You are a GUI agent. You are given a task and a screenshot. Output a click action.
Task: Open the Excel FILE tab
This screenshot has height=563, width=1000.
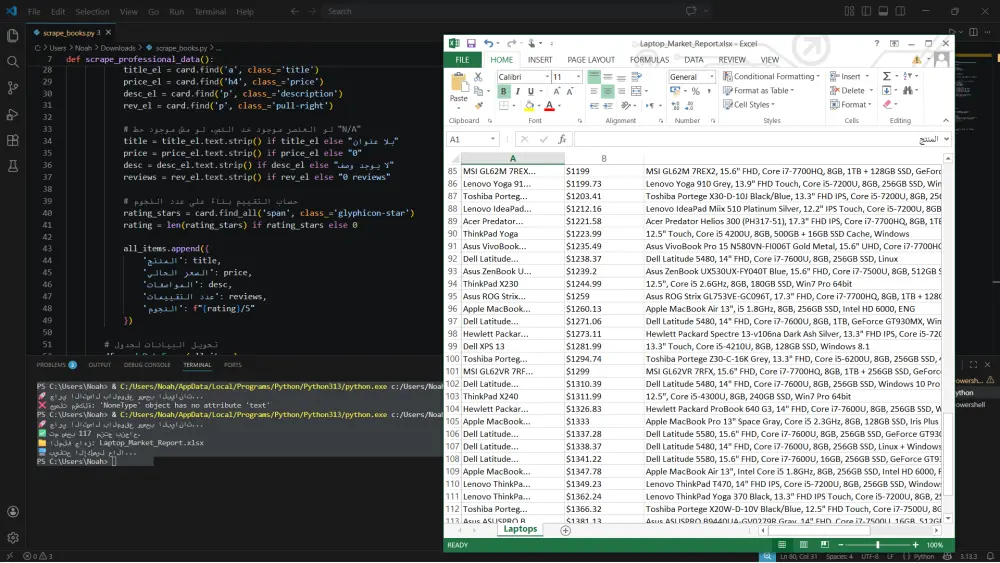462,60
